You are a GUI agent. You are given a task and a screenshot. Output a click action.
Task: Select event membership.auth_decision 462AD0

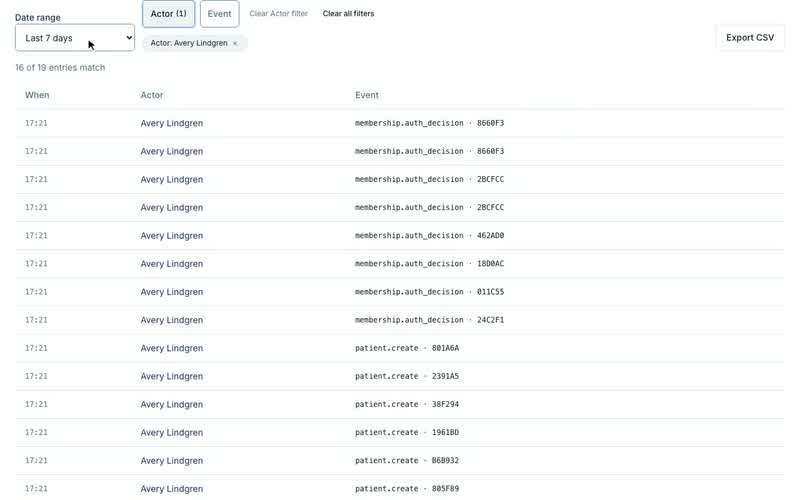(x=429, y=236)
